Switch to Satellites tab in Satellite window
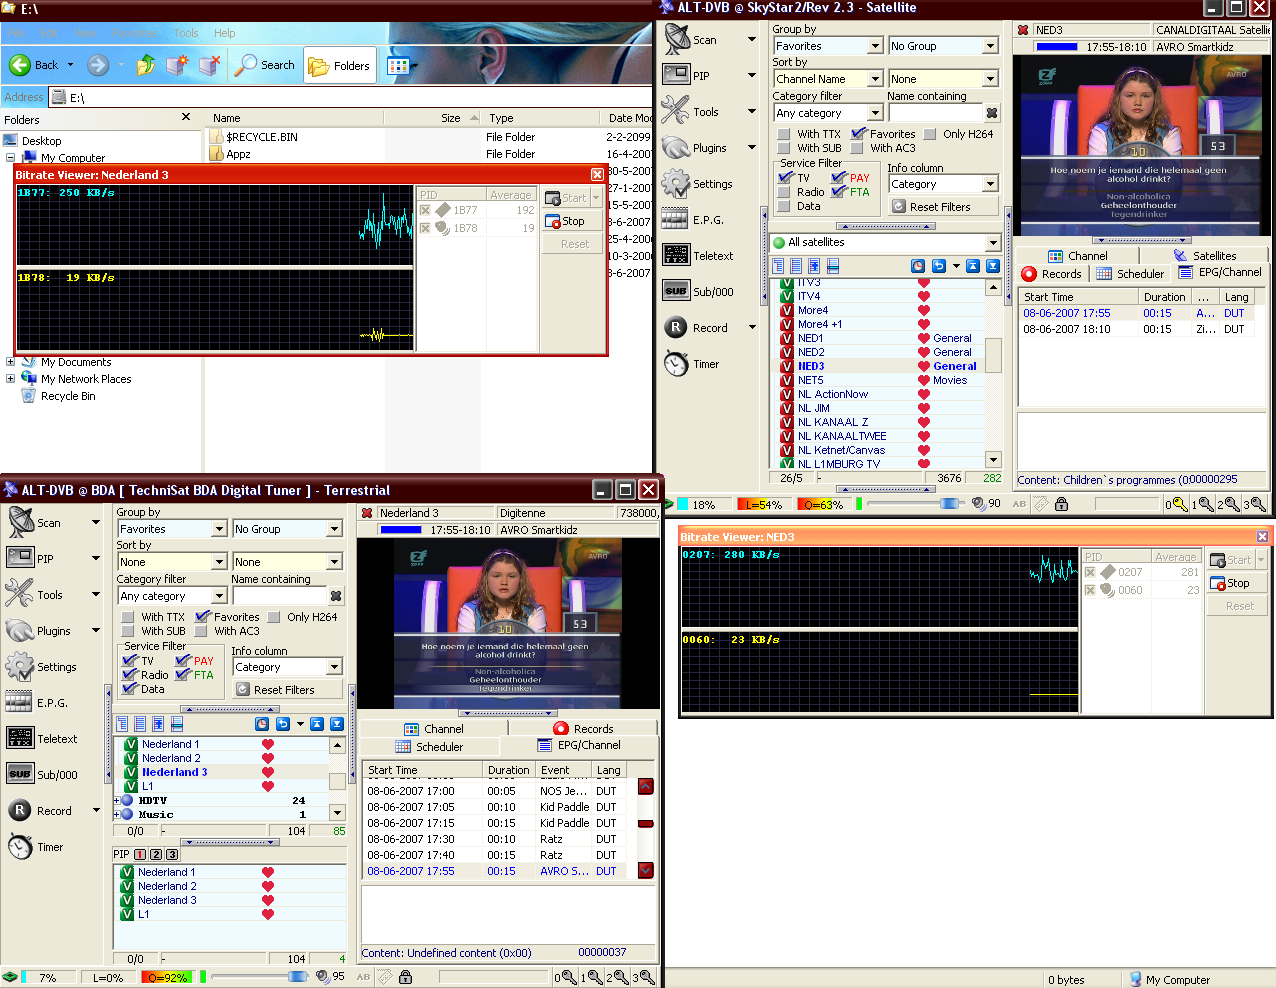The image size is (1276, 988). click(1204, 256)
